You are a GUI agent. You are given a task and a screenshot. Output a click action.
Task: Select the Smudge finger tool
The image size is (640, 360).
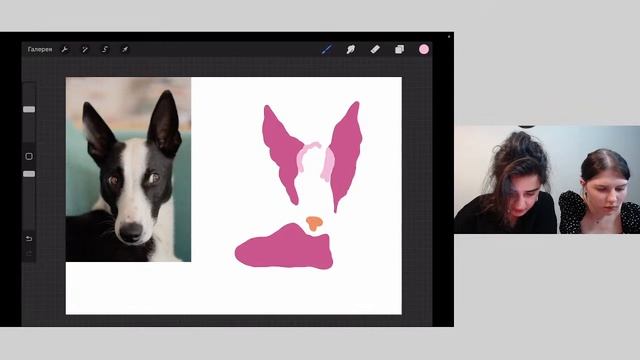(351, 49)
